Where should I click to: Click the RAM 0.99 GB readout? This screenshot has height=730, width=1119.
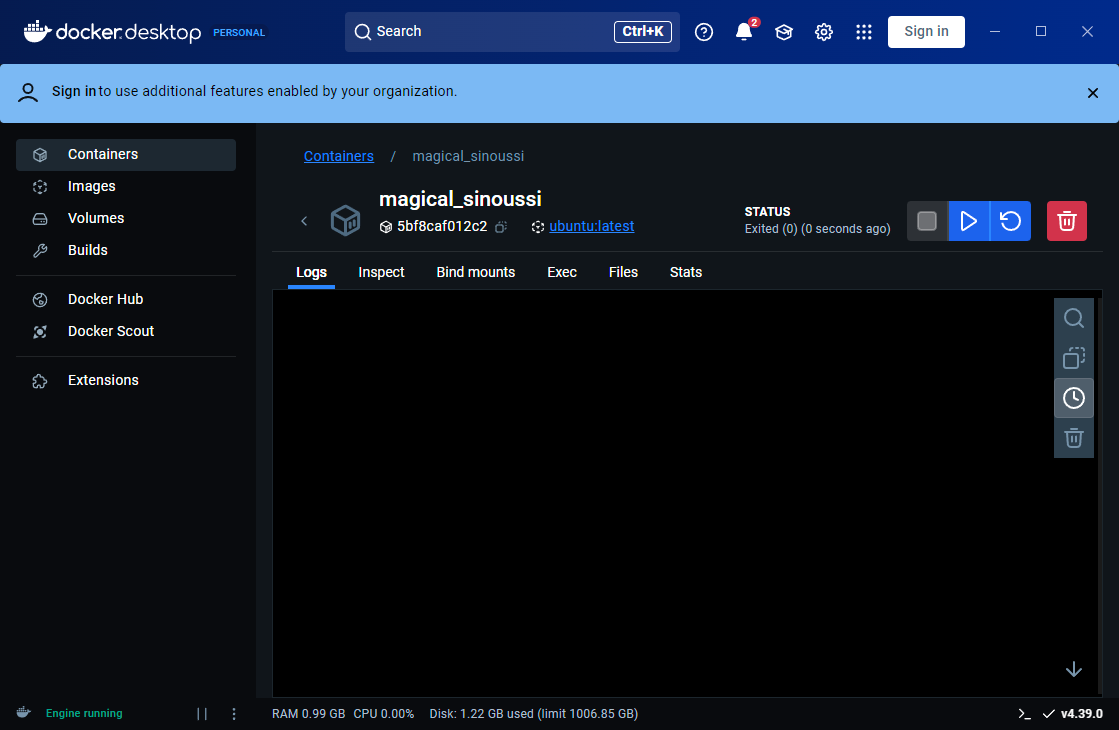308,714
